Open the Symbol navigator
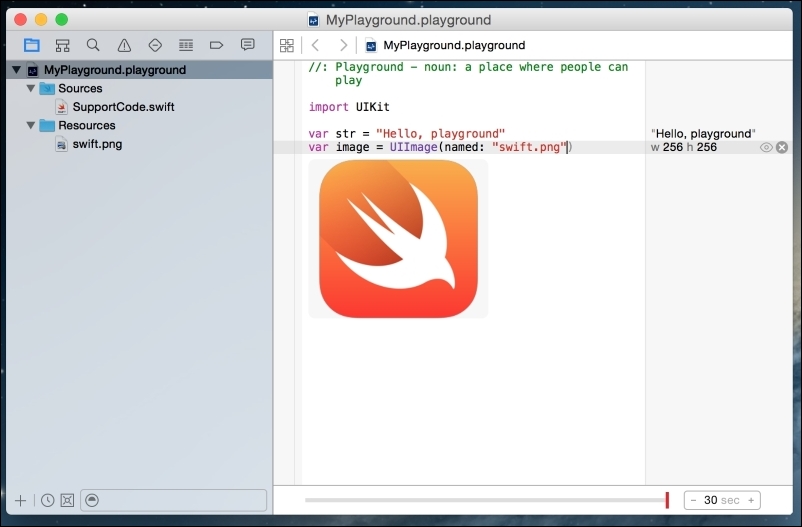The height and width of the screenshot is (527, 802). click(62, 45)
